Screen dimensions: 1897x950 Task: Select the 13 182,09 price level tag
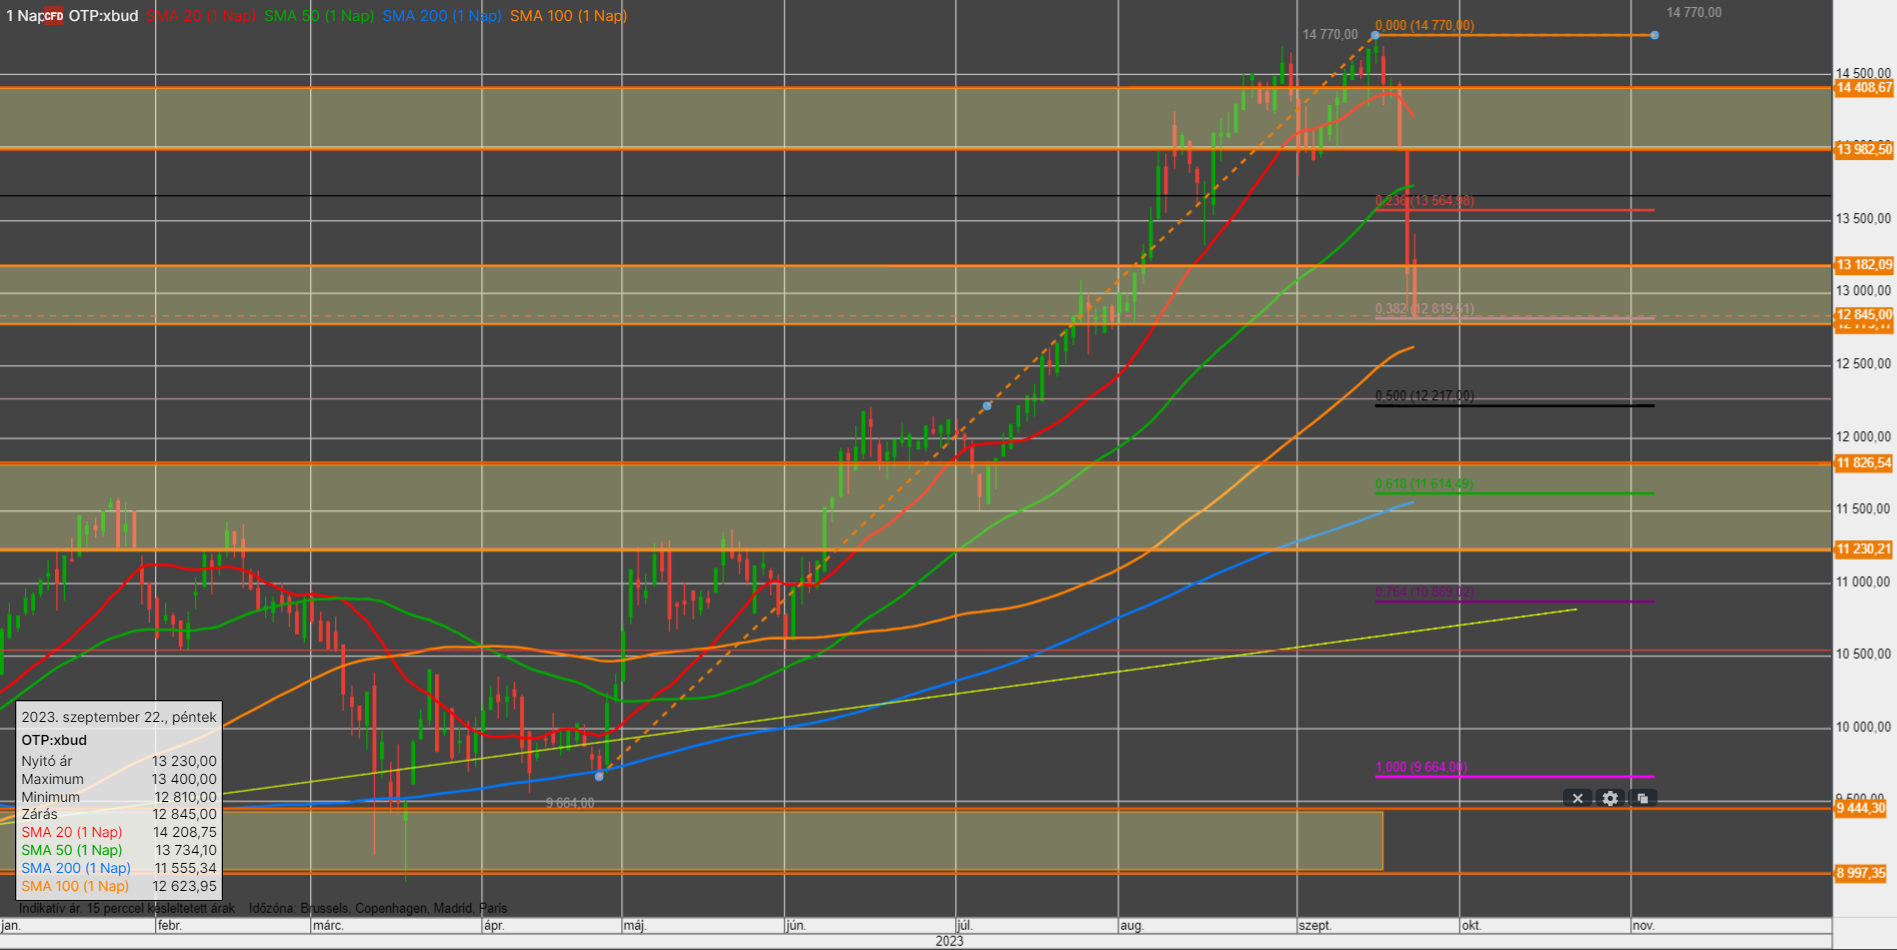pos(1863,265)
